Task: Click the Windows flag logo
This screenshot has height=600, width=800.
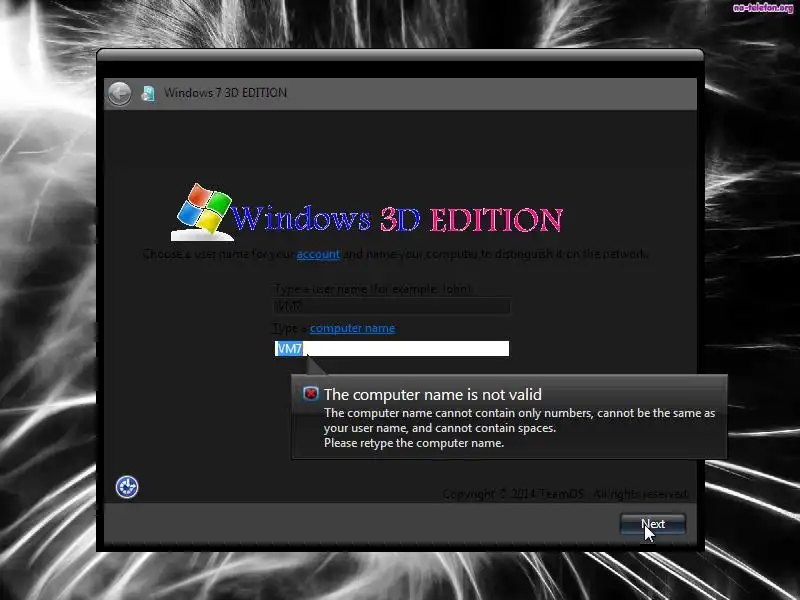Action: [204, 211]
